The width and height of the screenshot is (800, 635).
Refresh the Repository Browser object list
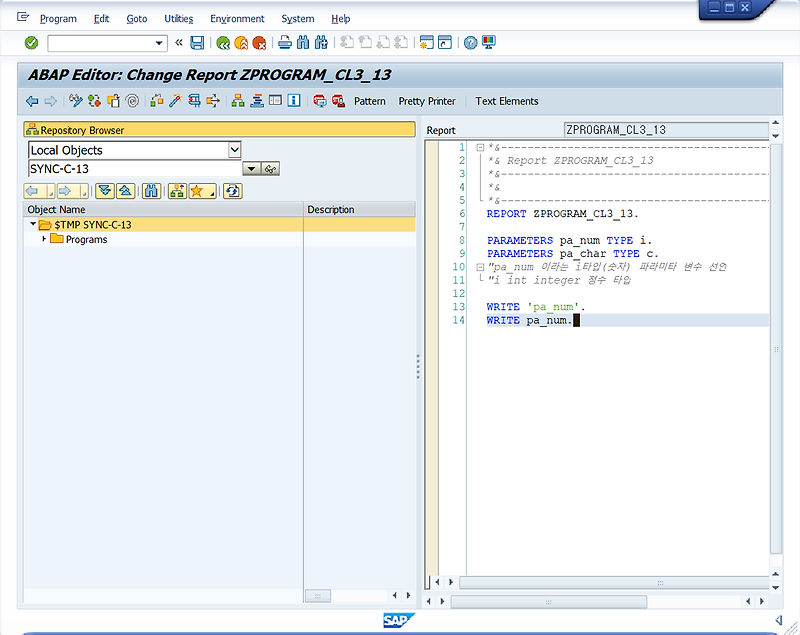coord(232,190)
